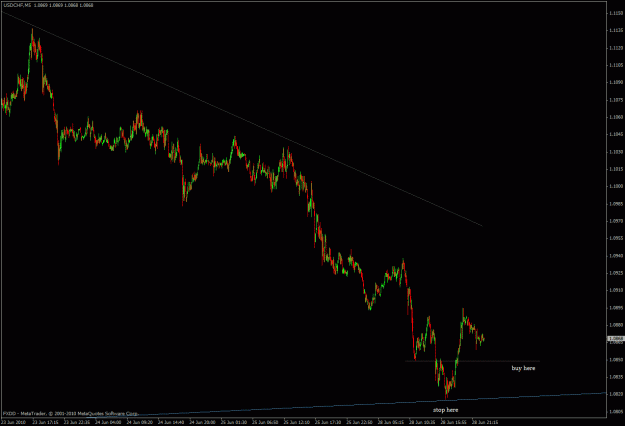Click the 1.0910 price axis label

(x=616, y=290)
